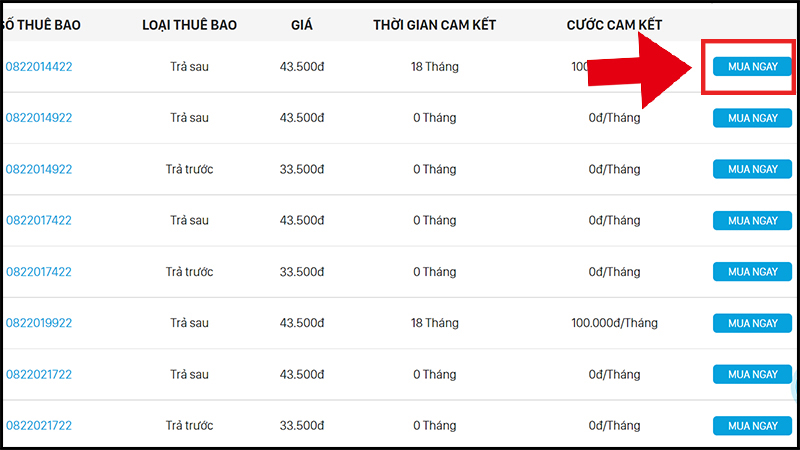Click MUA NGAY for prepaid (Trả trước) 0822021722
The width and height of the screenshot is (800, 450).
point(752,426)
